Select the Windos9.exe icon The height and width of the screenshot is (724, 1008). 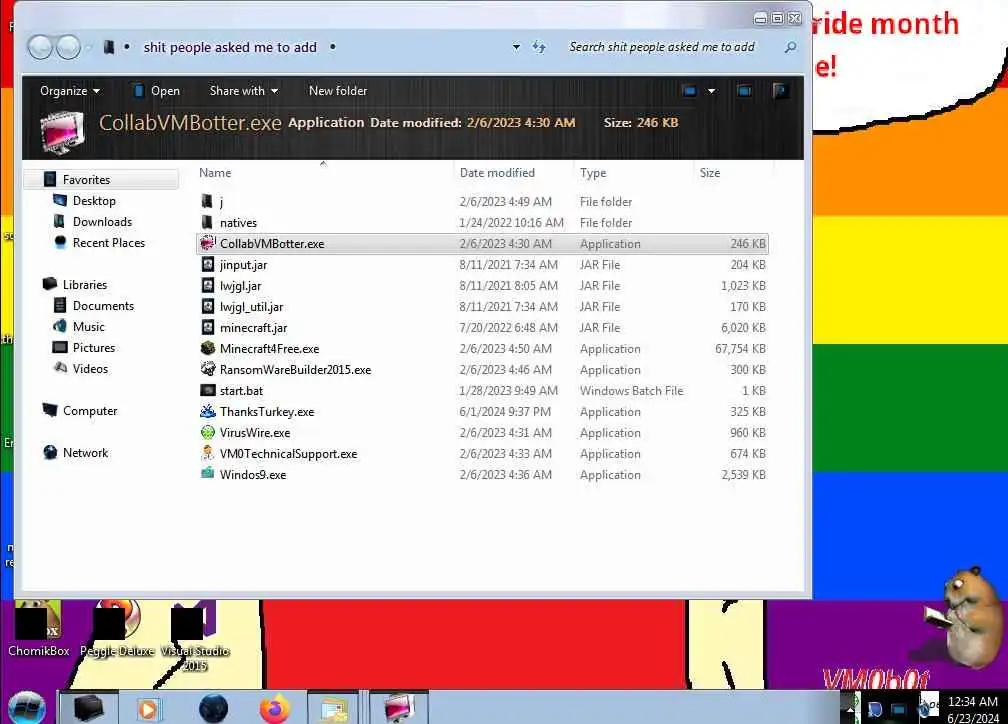[x=207, y=474]
